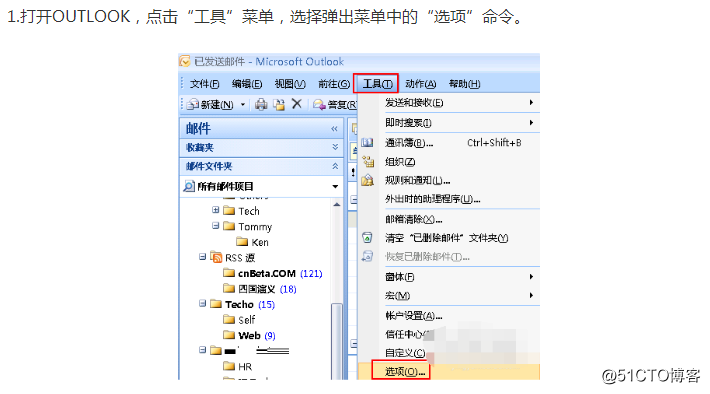Choose 清空"已删除邮件"文件夹(Y) entry

tap(446, 238)
